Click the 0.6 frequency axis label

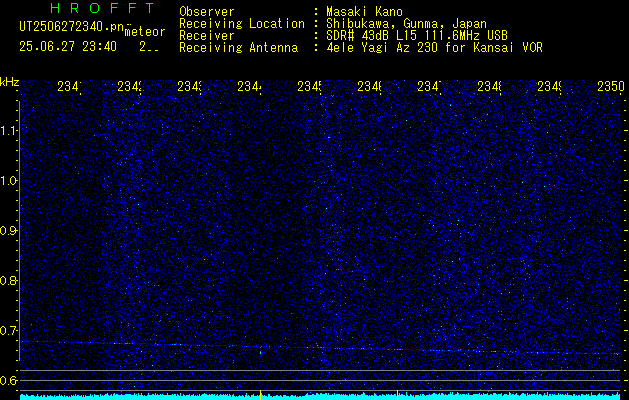[x=9, y=380]
